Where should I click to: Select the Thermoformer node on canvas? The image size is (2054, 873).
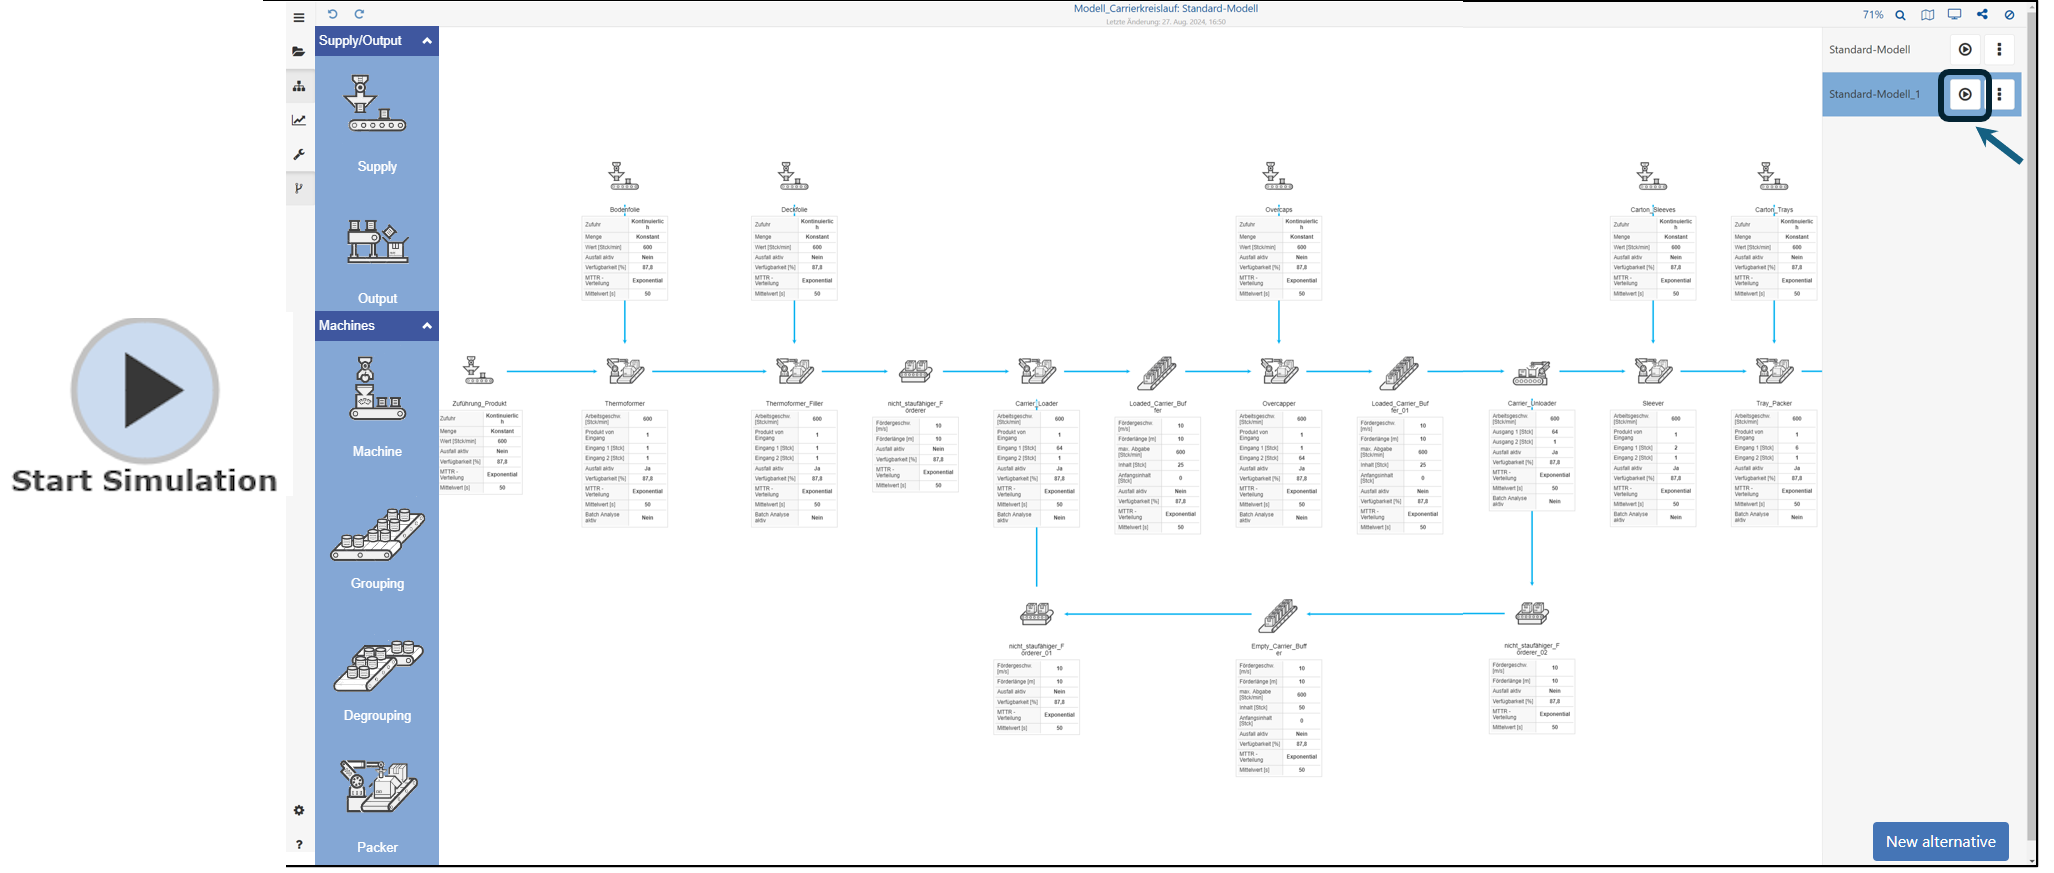625,371
